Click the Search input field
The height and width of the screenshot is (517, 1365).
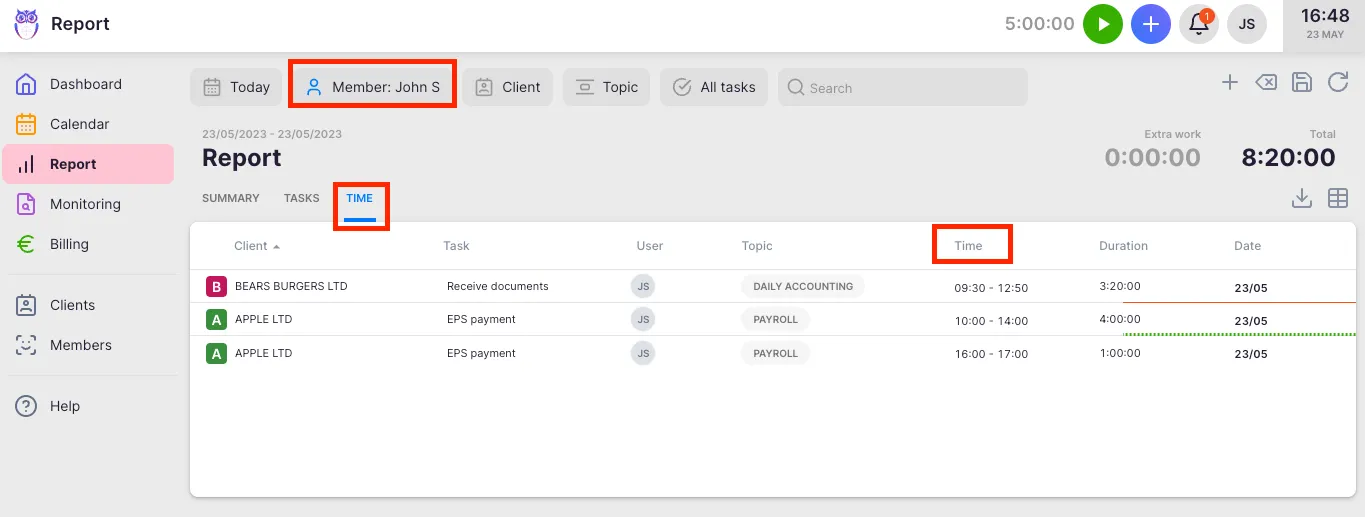902,88
